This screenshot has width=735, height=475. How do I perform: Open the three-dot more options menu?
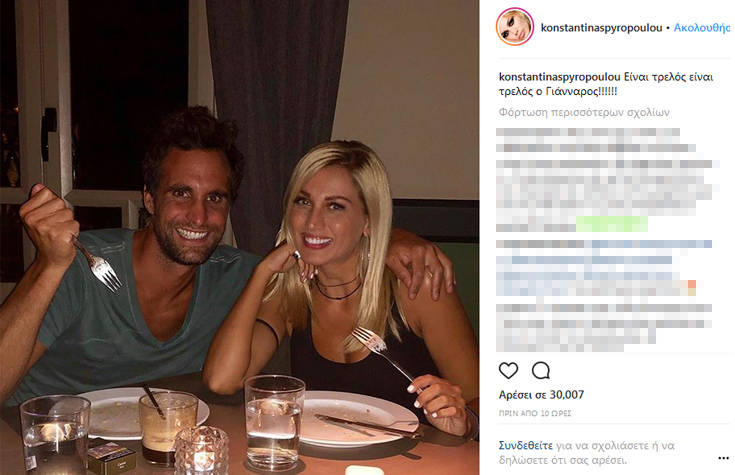723,458
